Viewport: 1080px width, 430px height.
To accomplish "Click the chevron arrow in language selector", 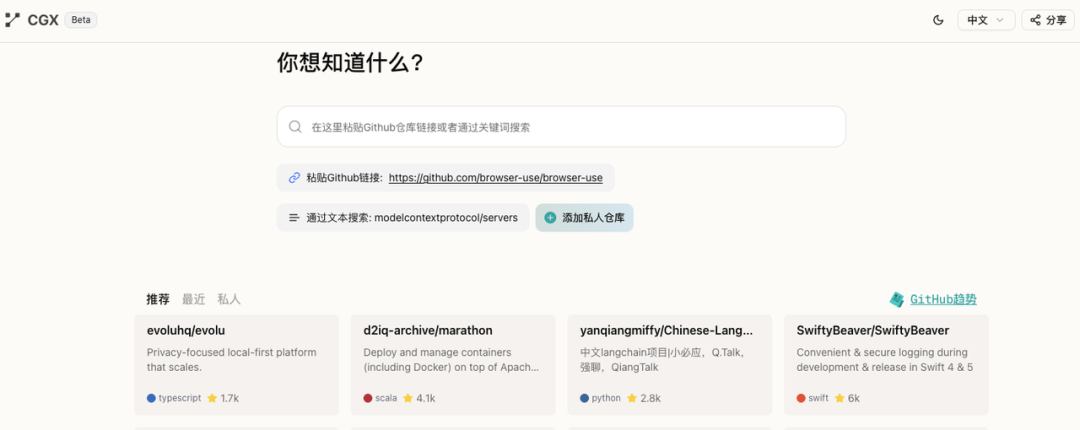I will click(1000, 20).
